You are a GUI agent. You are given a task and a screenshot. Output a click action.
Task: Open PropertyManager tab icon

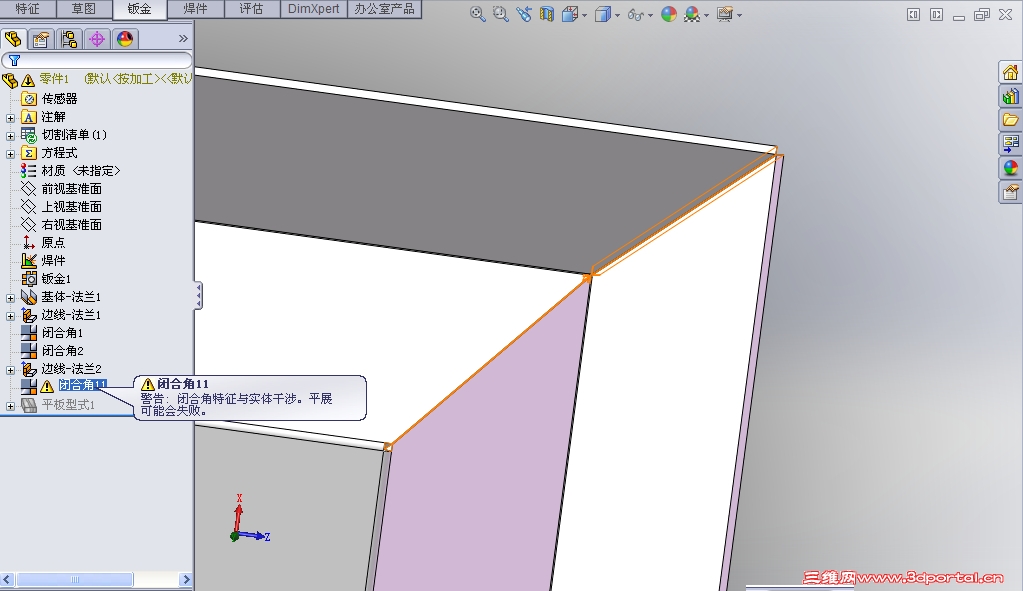(x=40, y=39)
